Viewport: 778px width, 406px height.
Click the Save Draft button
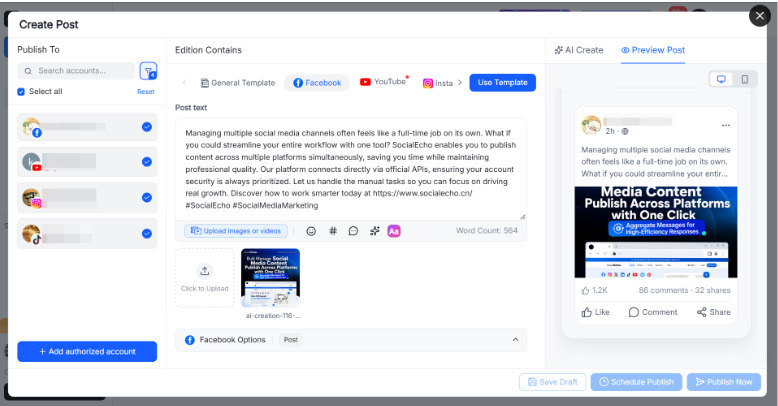pos(553,382)
